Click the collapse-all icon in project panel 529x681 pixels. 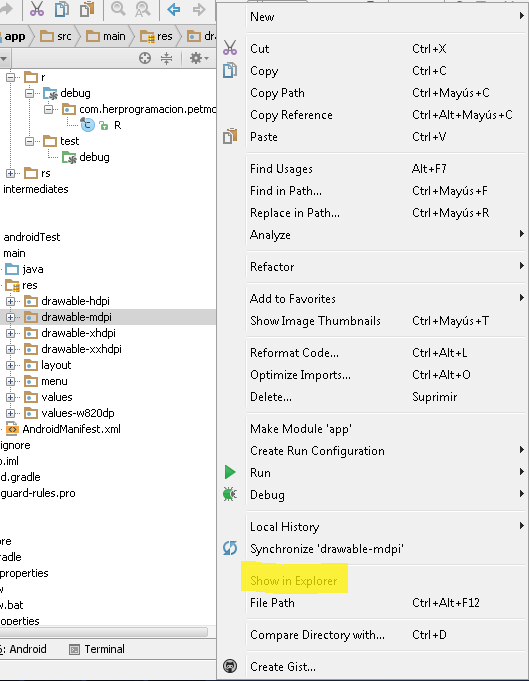166,58
